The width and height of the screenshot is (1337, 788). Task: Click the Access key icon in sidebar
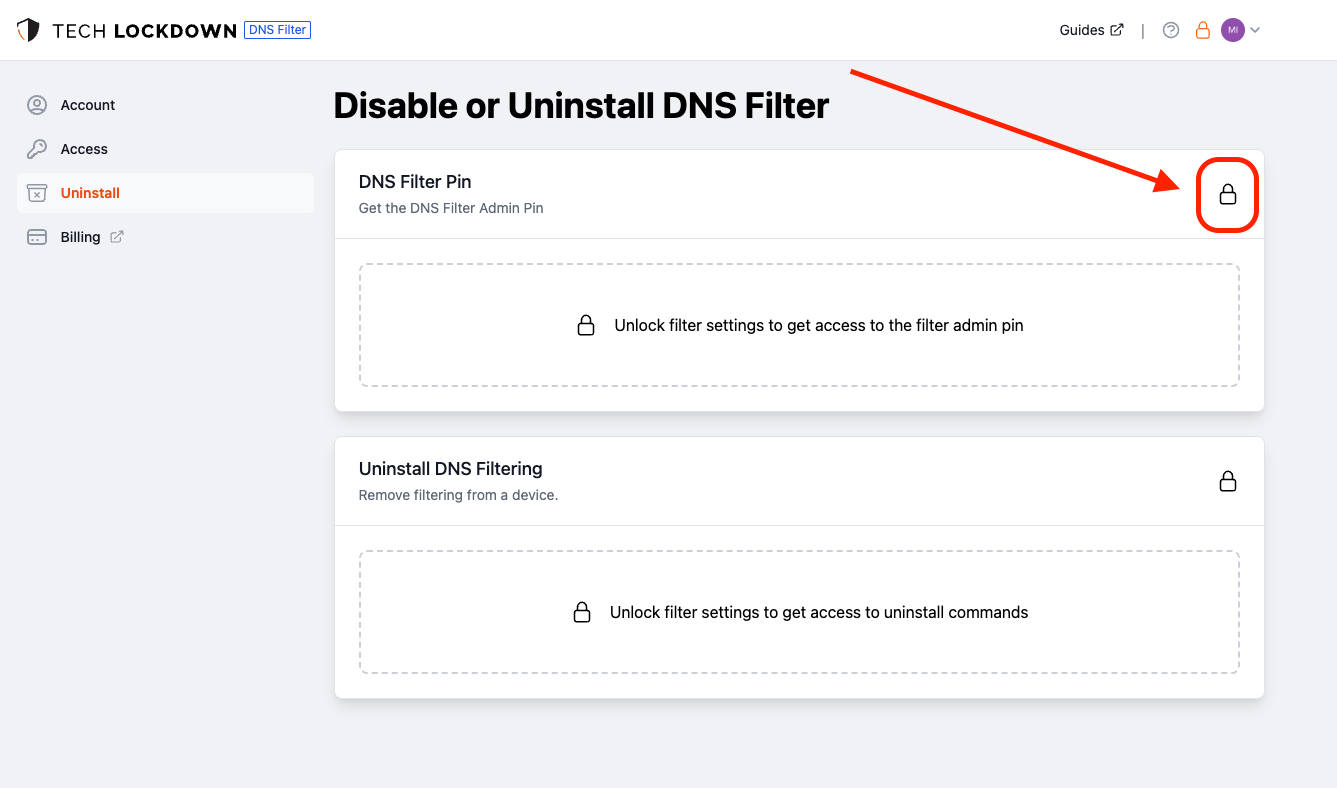pos(37,149)
